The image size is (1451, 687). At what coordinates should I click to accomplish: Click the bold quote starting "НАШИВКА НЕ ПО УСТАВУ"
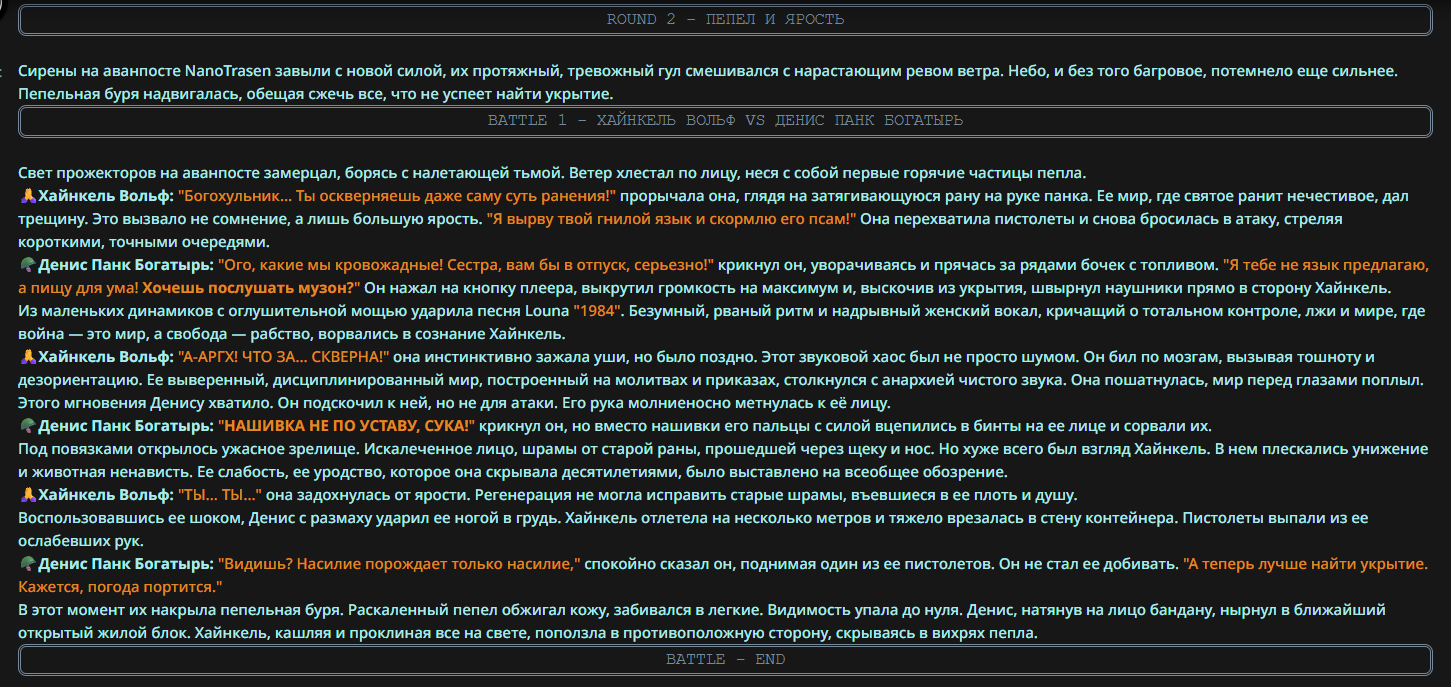point(346,426)
